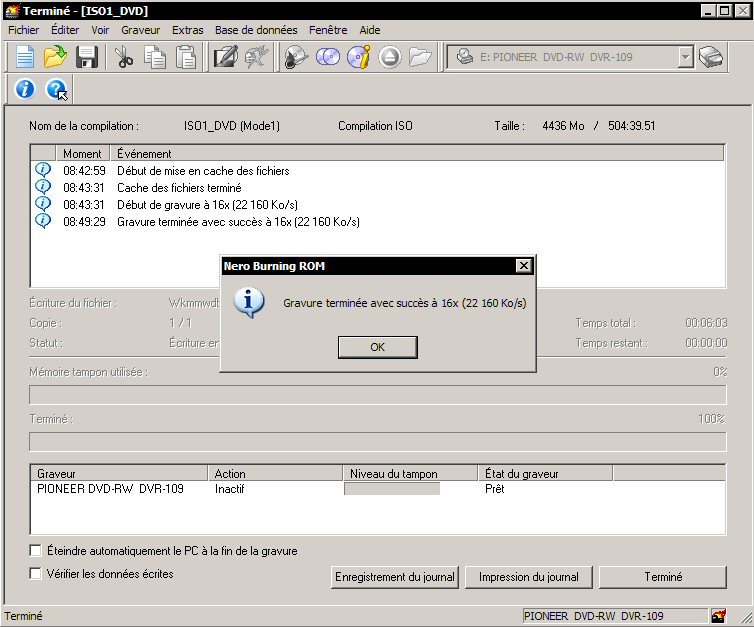This screenshot has height=627, width=754.
Task: Click the Nero icon in status bar
Action: click(x=718, y=615)
